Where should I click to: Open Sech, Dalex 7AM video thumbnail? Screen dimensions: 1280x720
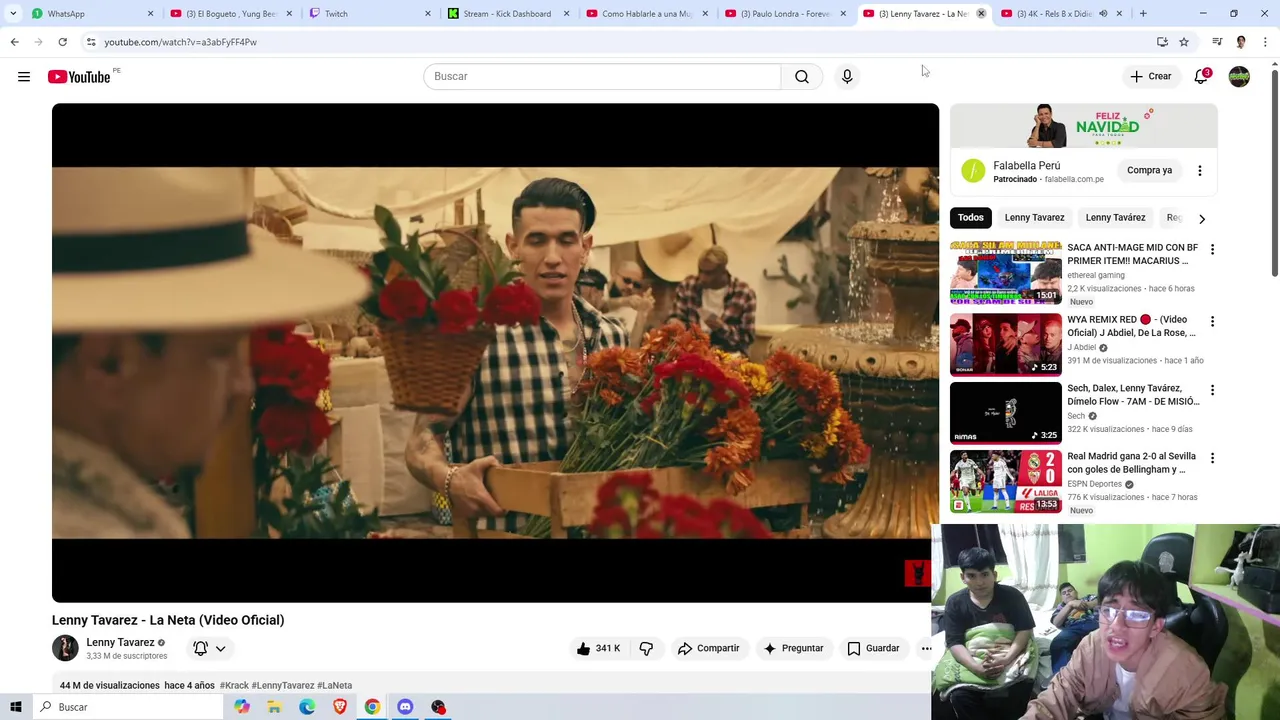(x=1005, y=412)
